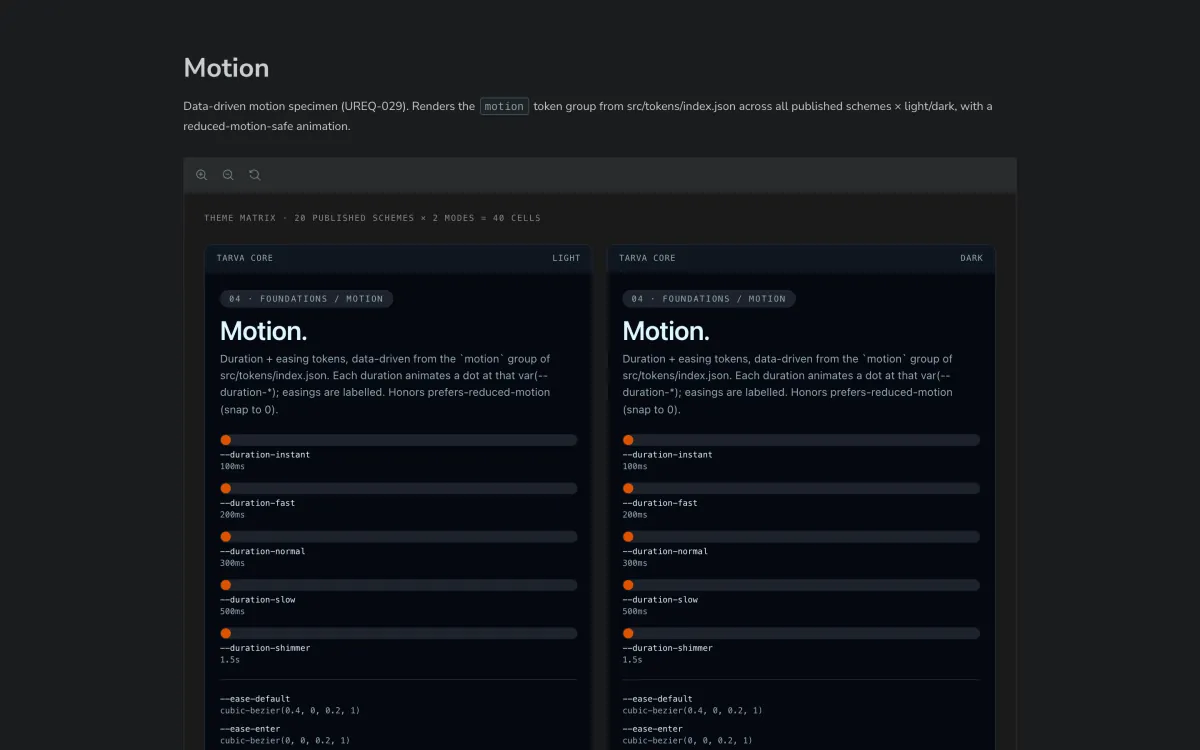
Task: Click cubic-bezier(0.4, 0, 0.2, 1) in Light card
Action: point(290,710)
